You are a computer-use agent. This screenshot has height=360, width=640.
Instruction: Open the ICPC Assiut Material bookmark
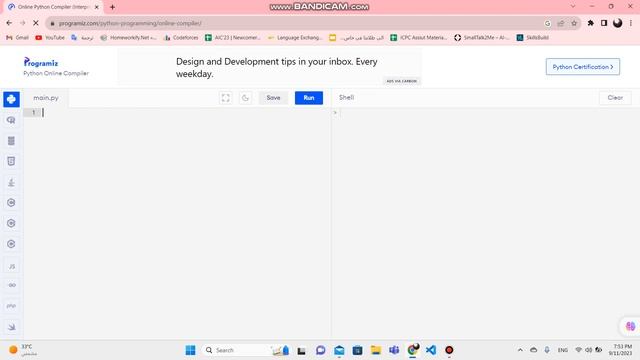tap(419, 38)
